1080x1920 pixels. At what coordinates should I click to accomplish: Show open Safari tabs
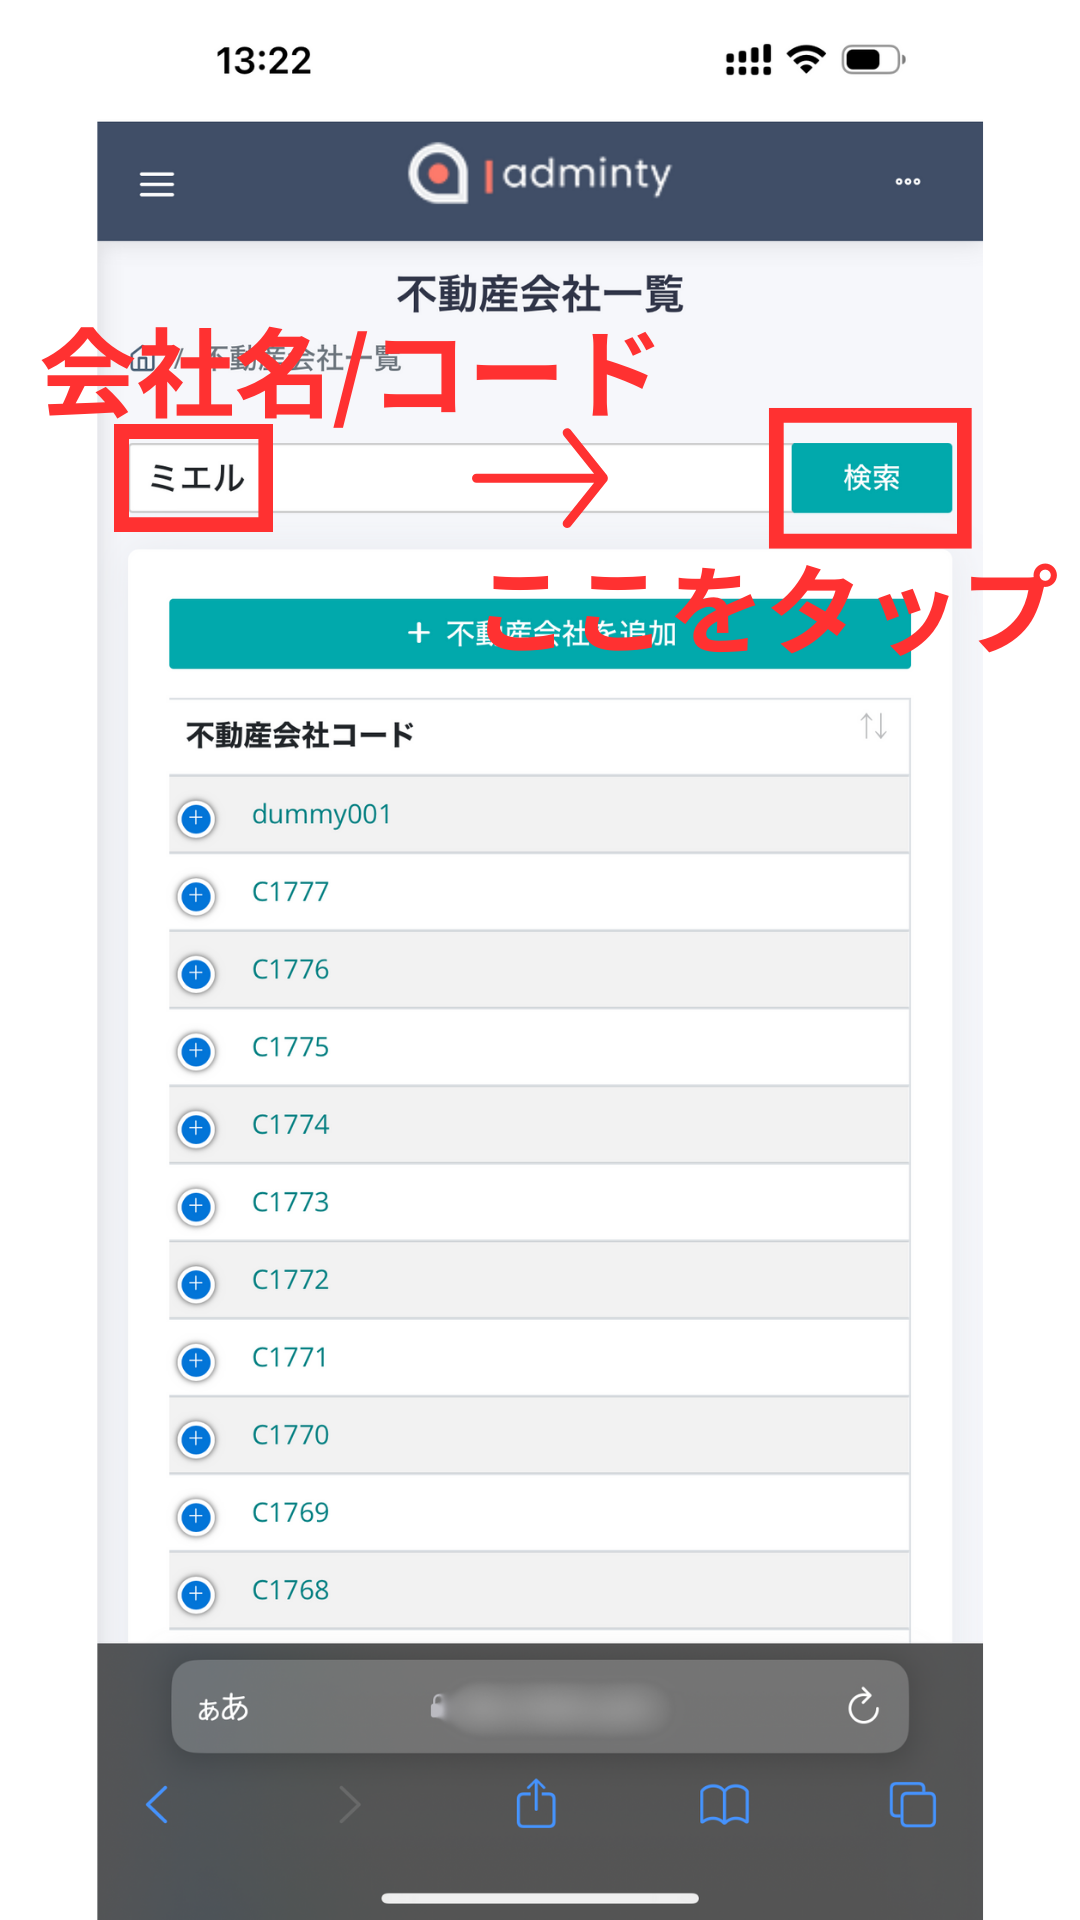click(912, 1804)
